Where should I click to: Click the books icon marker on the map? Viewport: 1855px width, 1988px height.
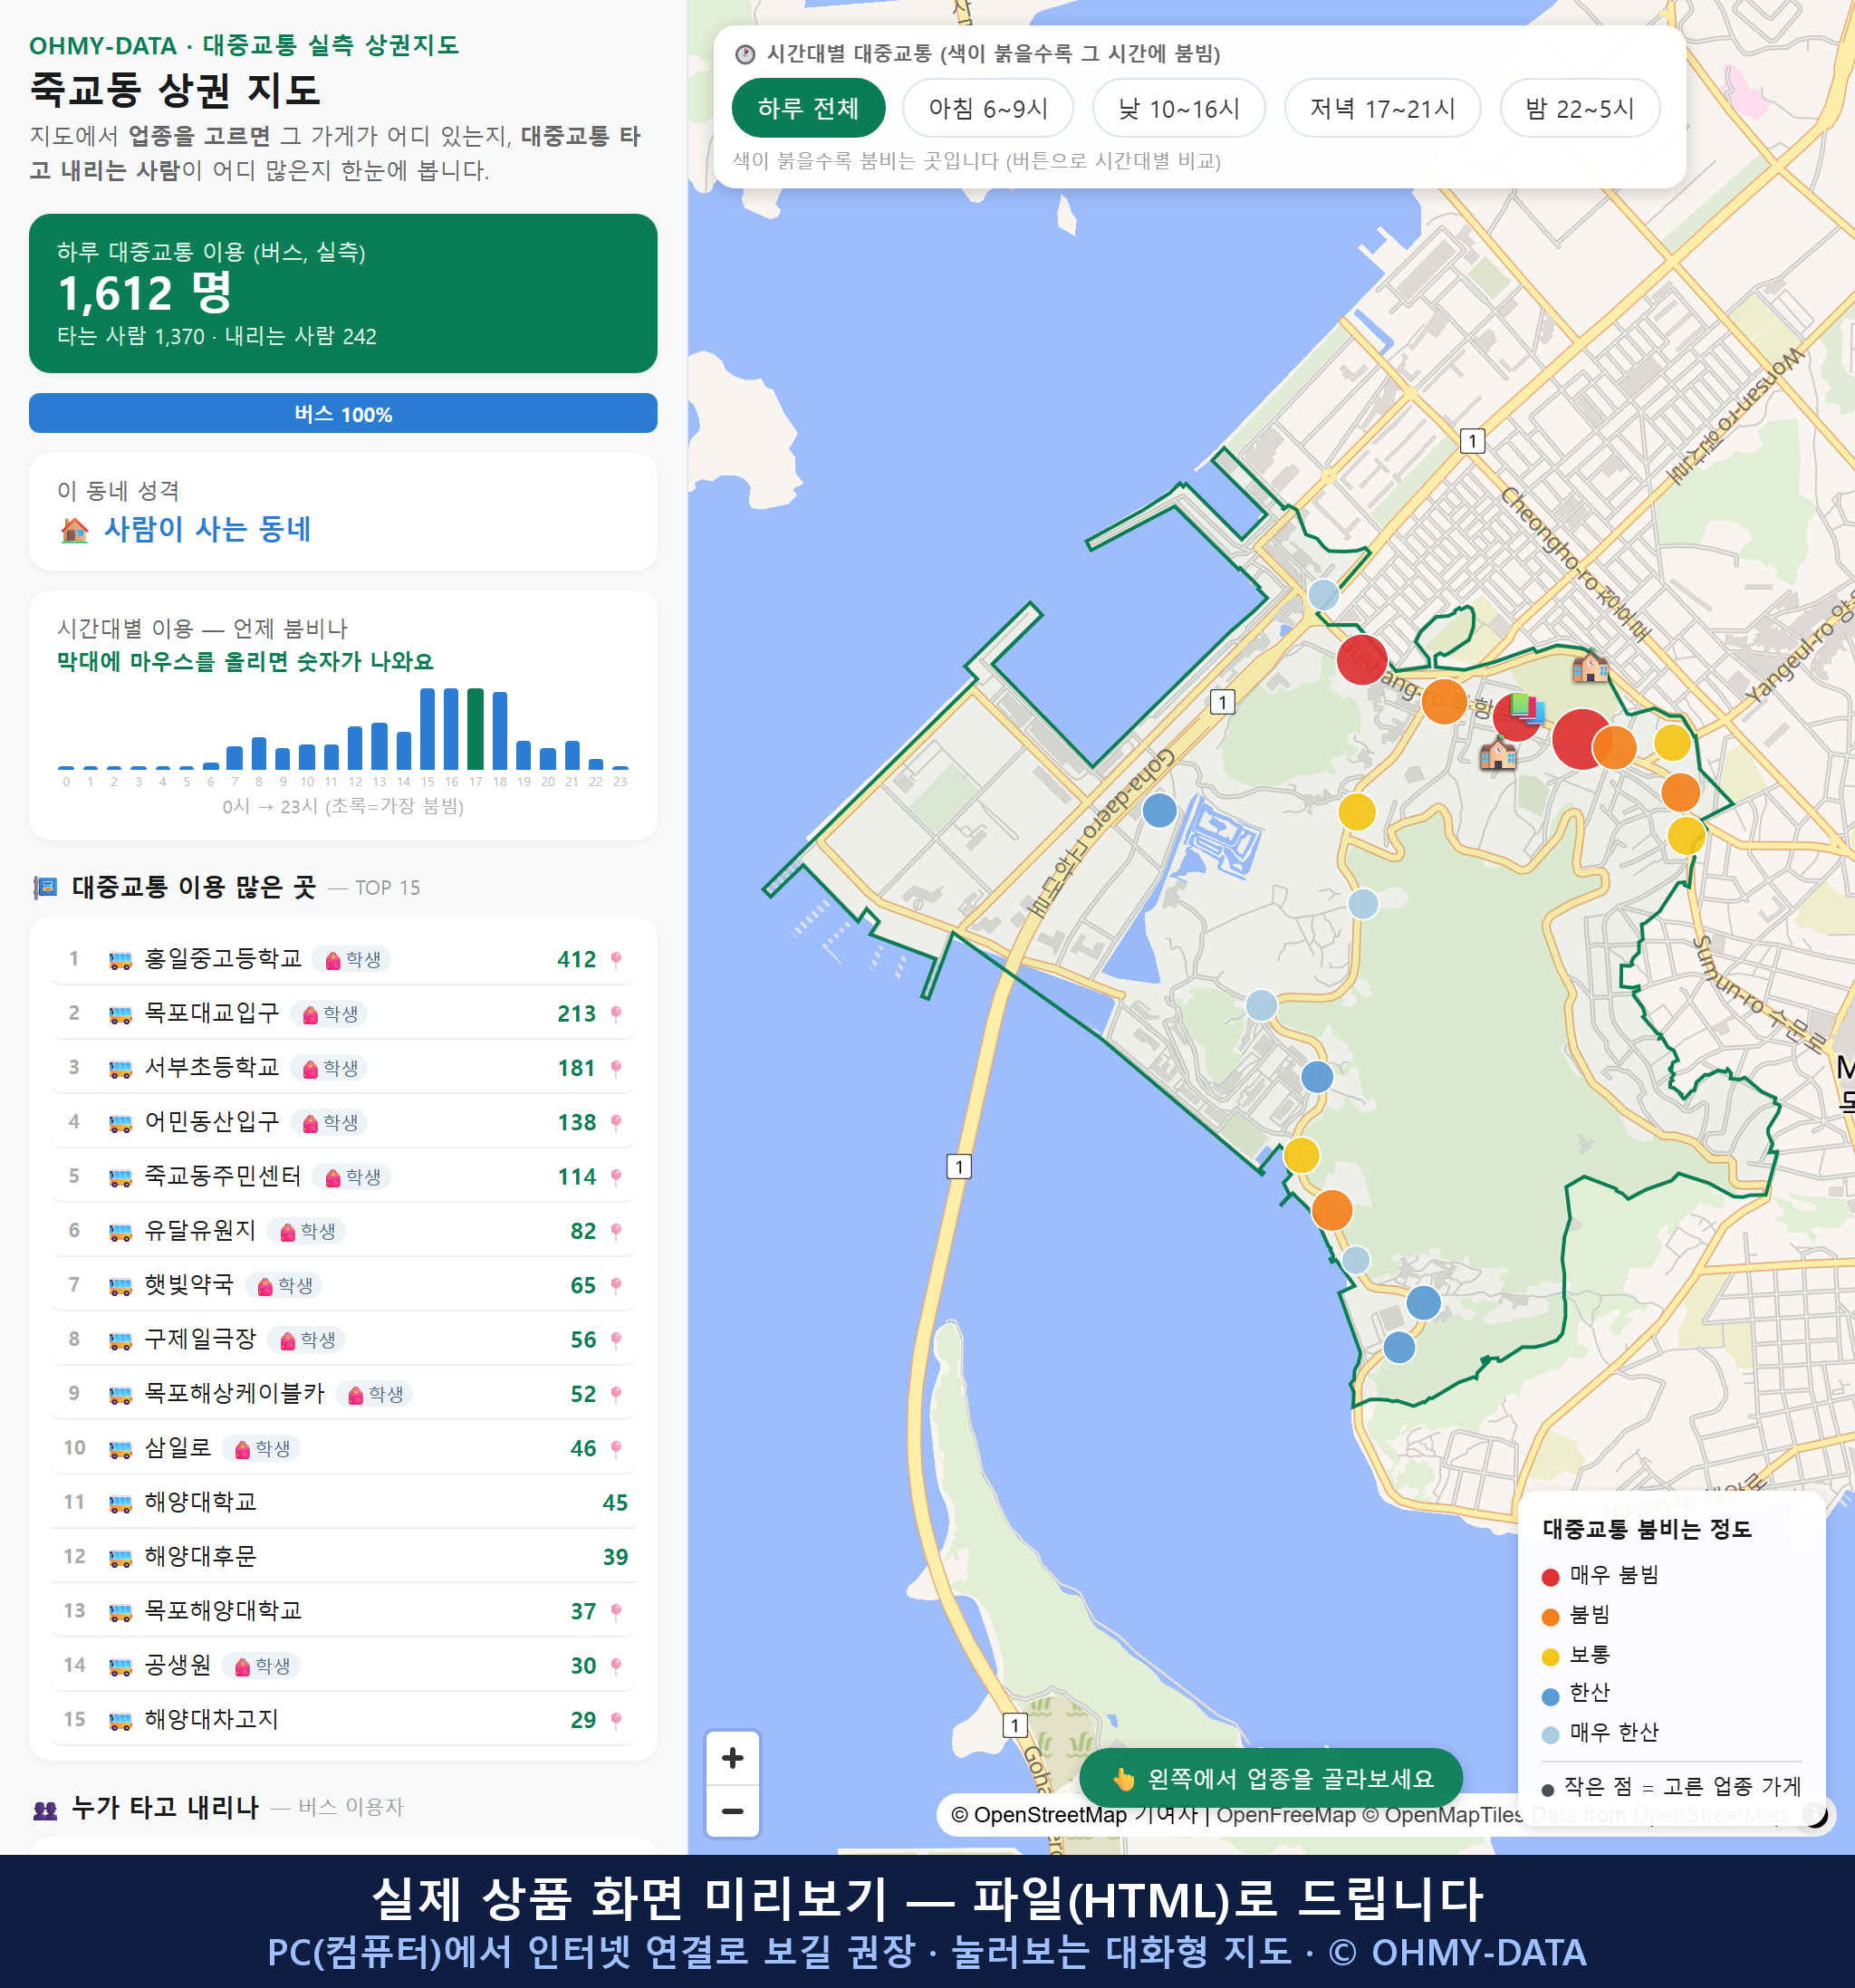point(1527,708)
